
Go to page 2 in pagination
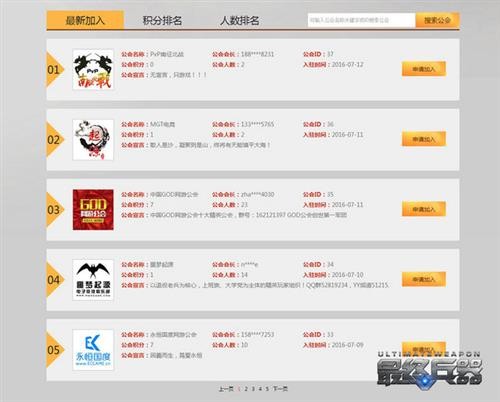pos(246,389)
